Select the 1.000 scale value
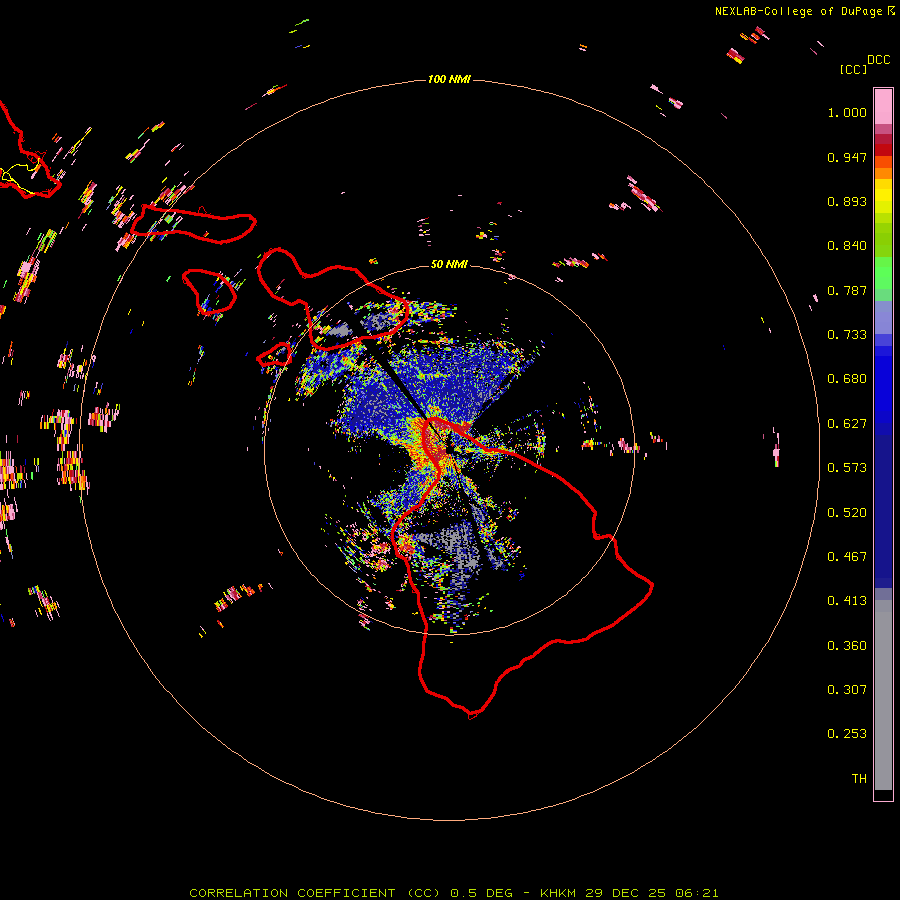The width and height of the screenshot is (900, 900). point(847,112)
